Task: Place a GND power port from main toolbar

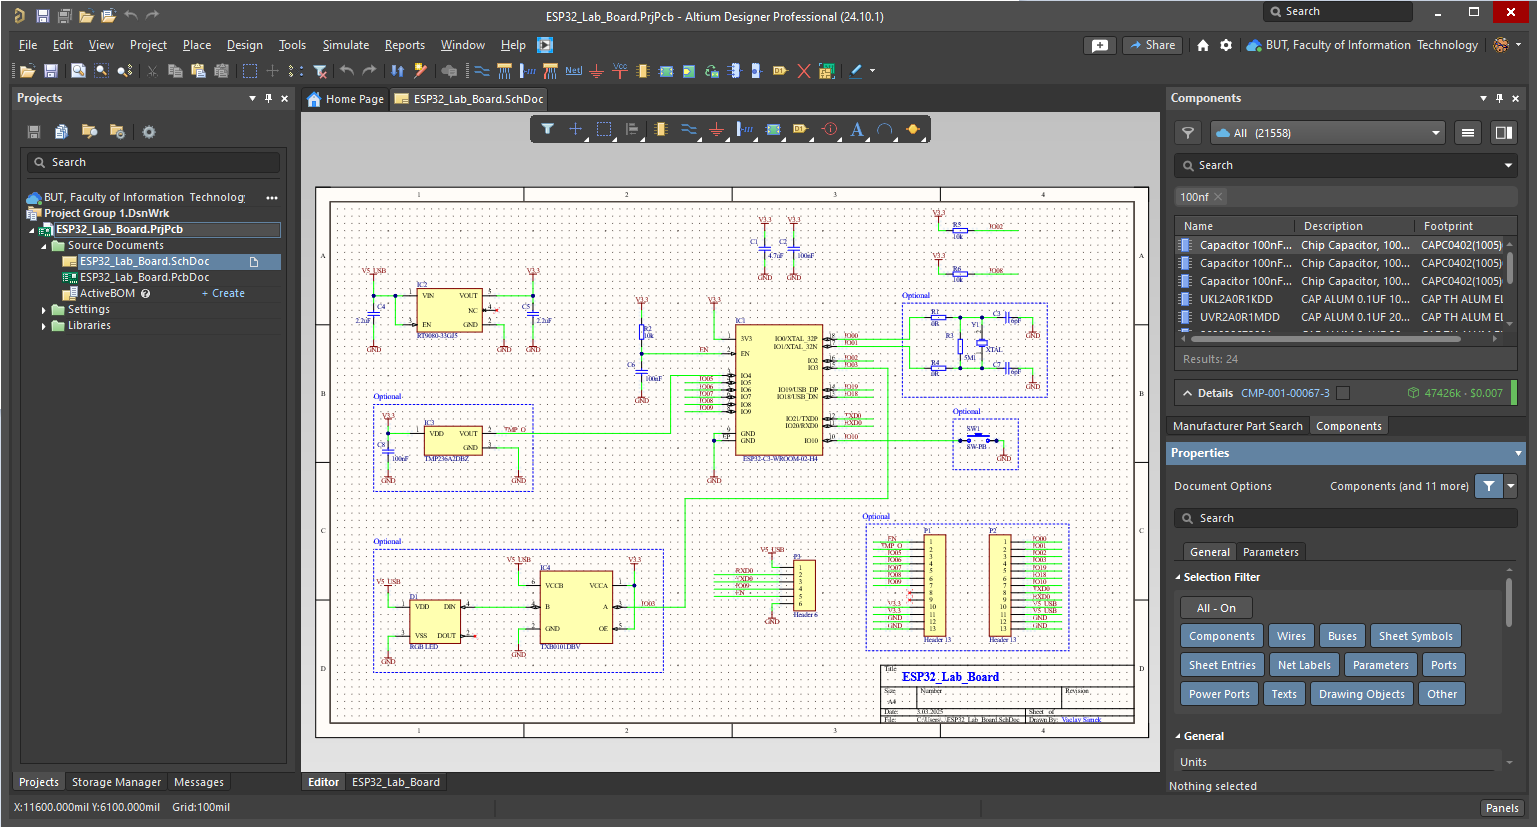Action: point(596,71)
